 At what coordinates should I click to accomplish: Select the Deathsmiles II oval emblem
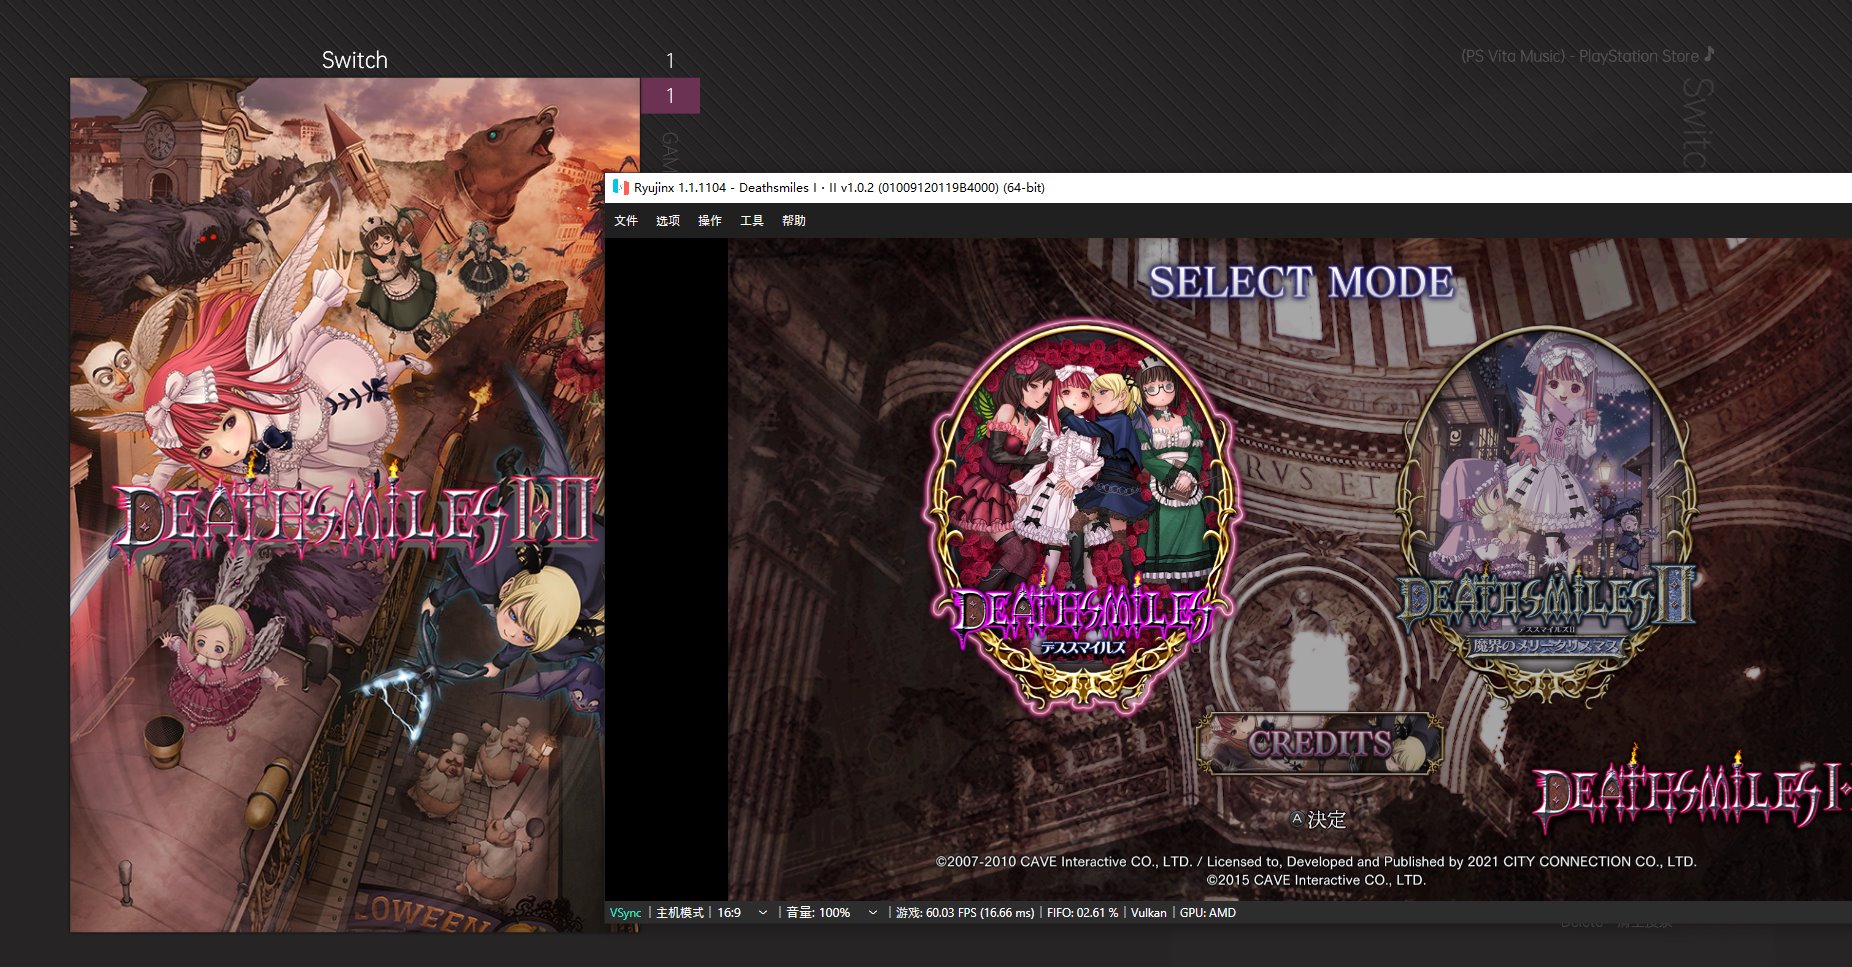[x=1546, y=510]
